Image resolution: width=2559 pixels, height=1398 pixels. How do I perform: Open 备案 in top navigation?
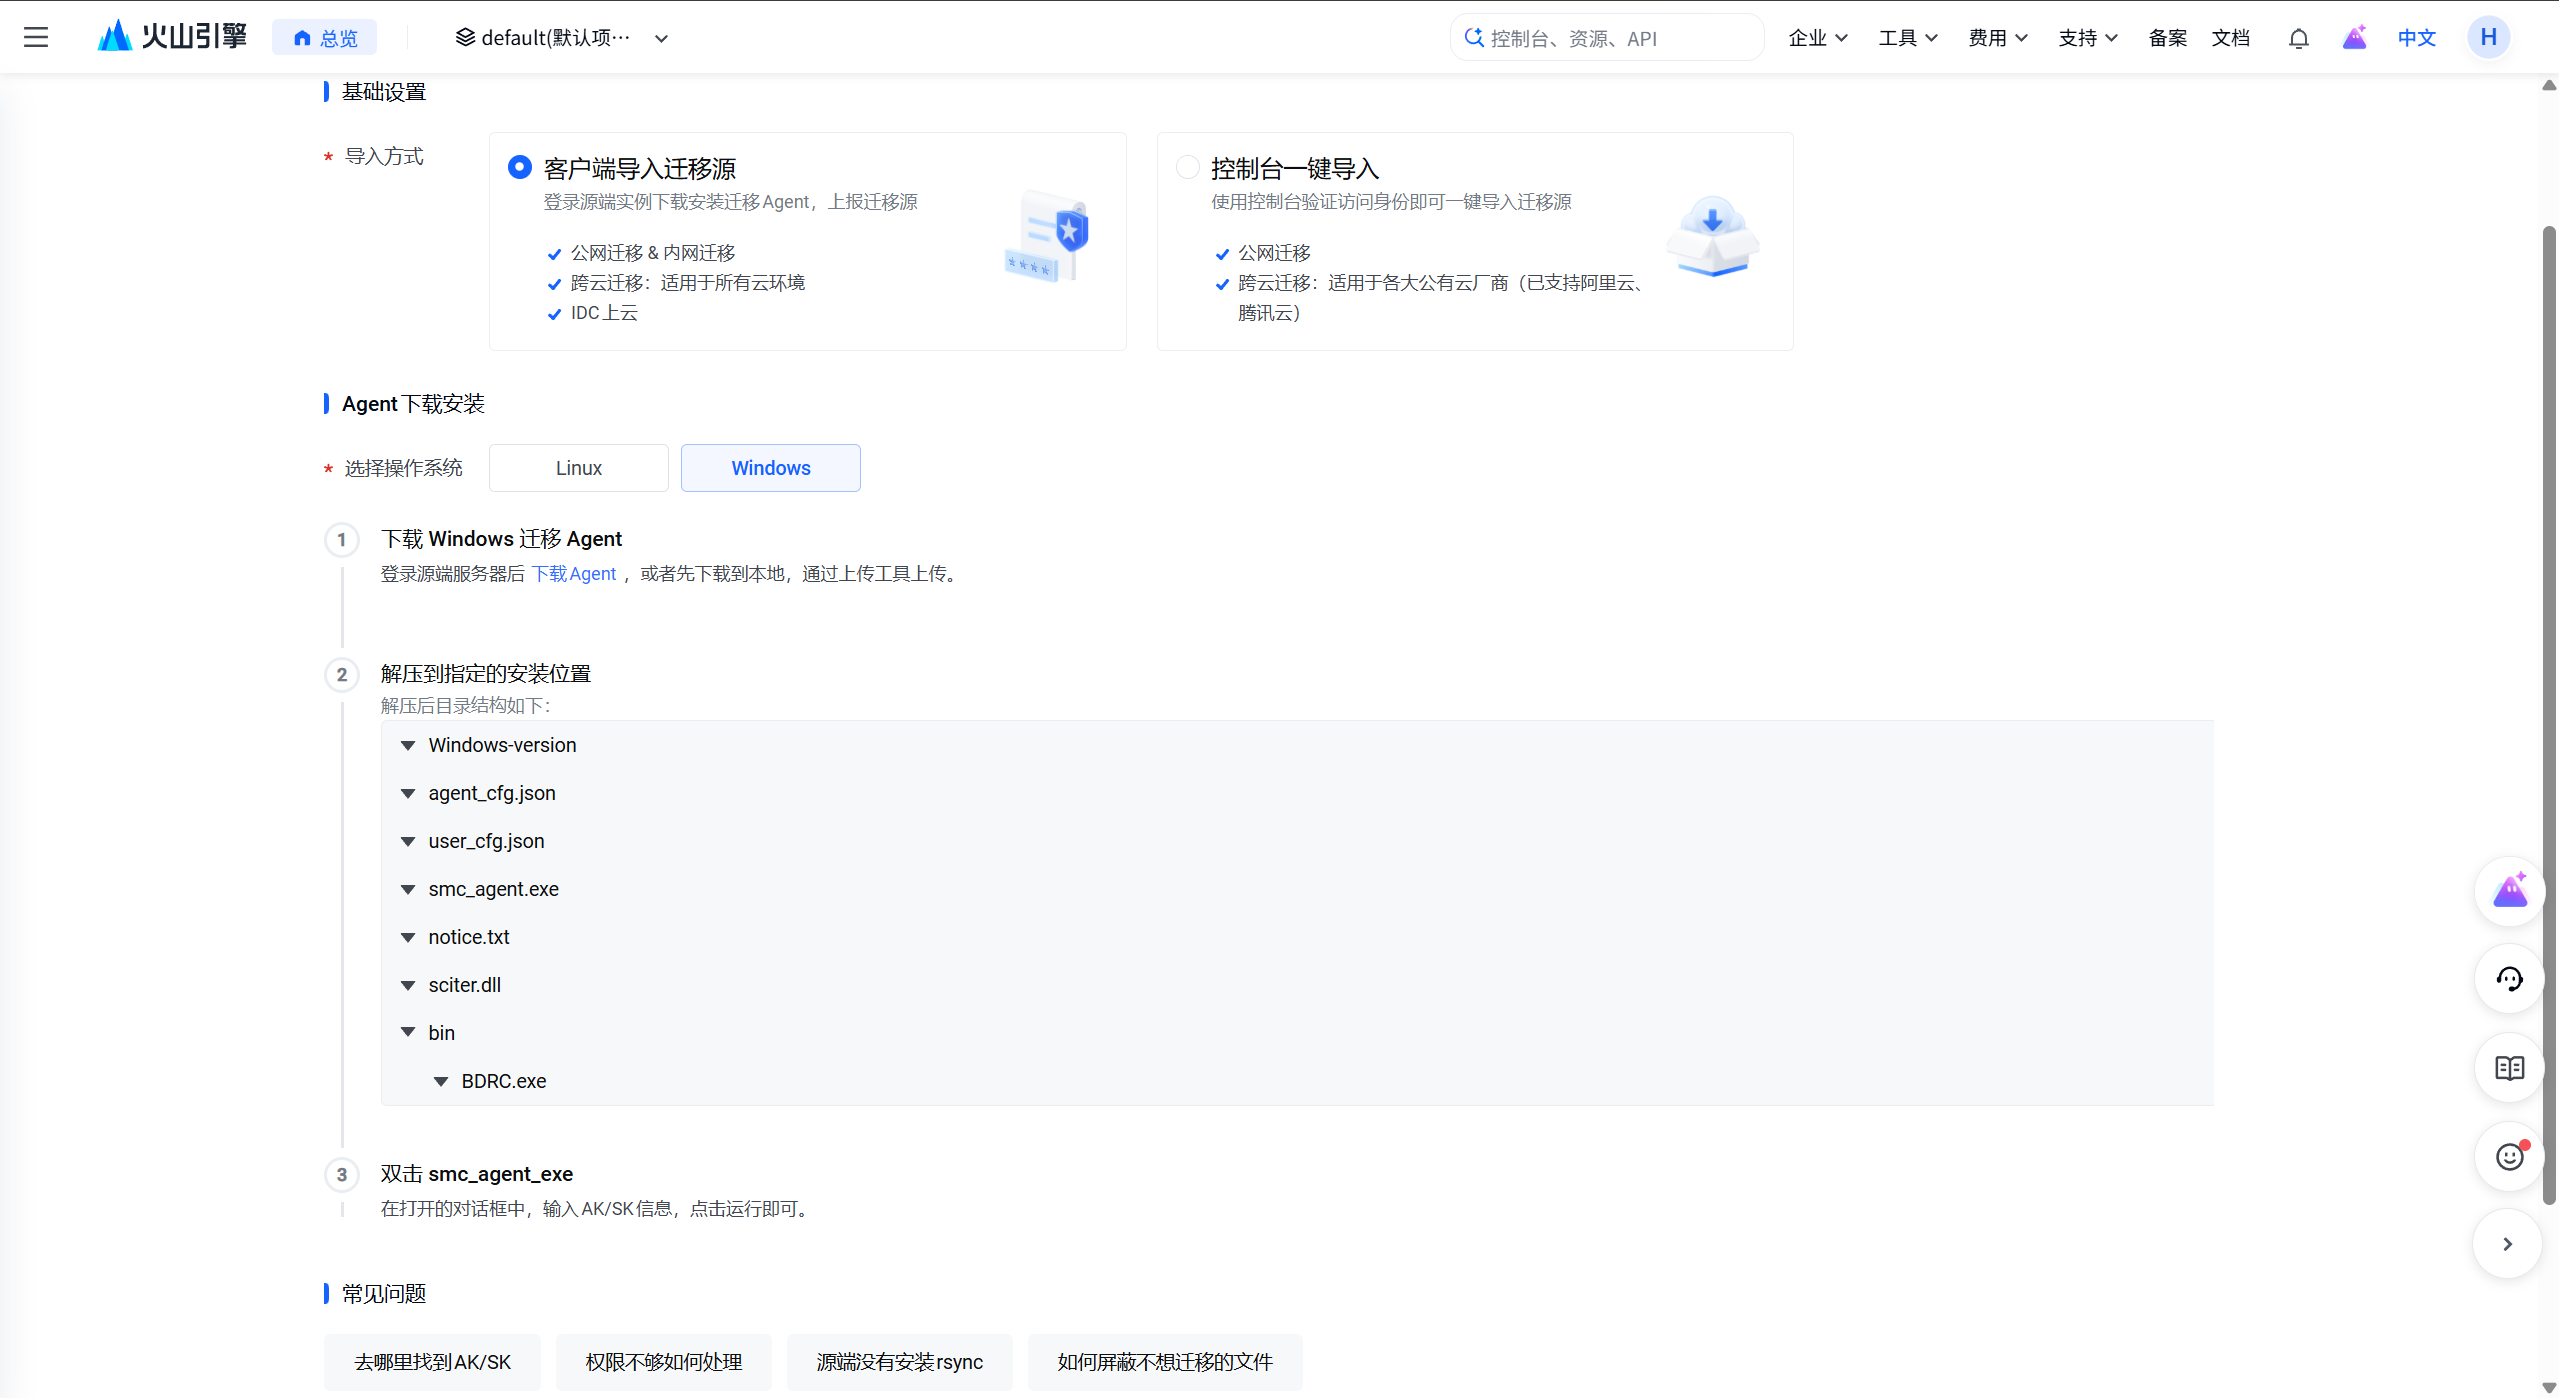point(2167,38)
